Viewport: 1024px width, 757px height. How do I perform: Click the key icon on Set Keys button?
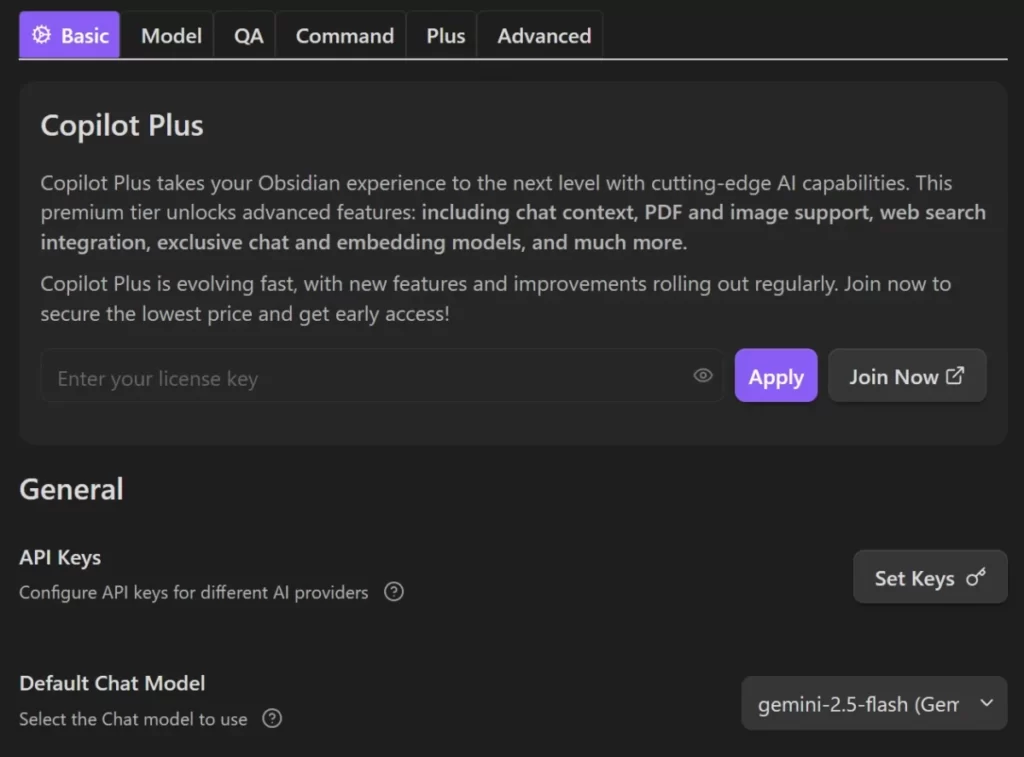tap(976, 577)
